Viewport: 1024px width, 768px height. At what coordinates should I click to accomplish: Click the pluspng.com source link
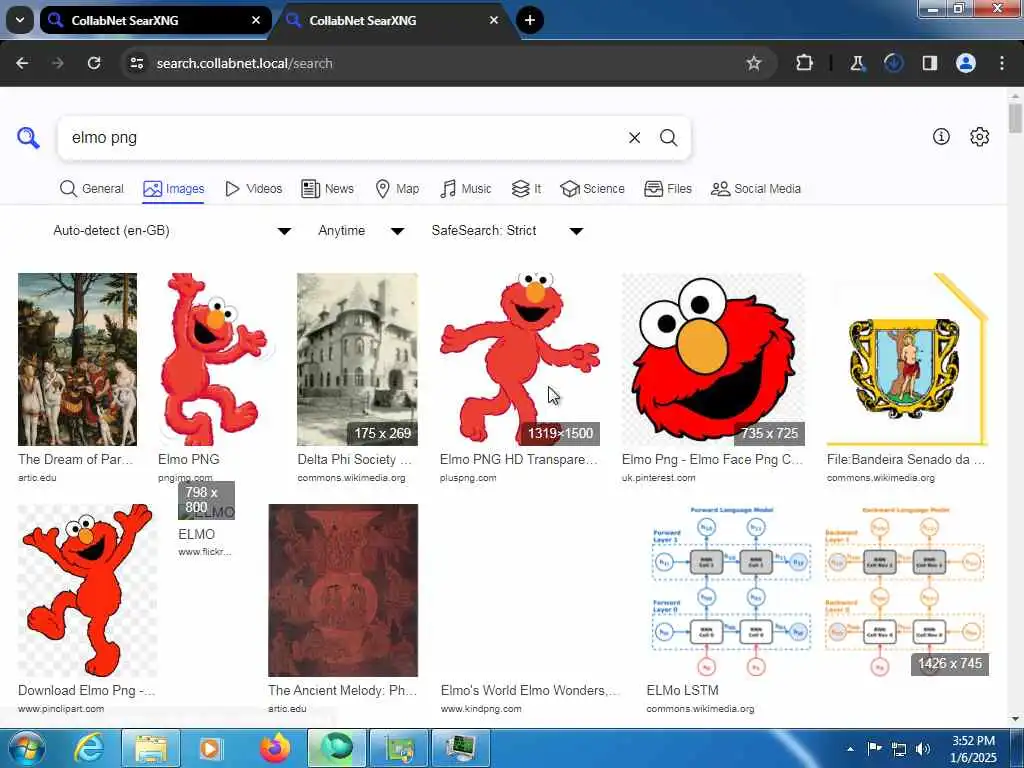[x=468, y=478]
